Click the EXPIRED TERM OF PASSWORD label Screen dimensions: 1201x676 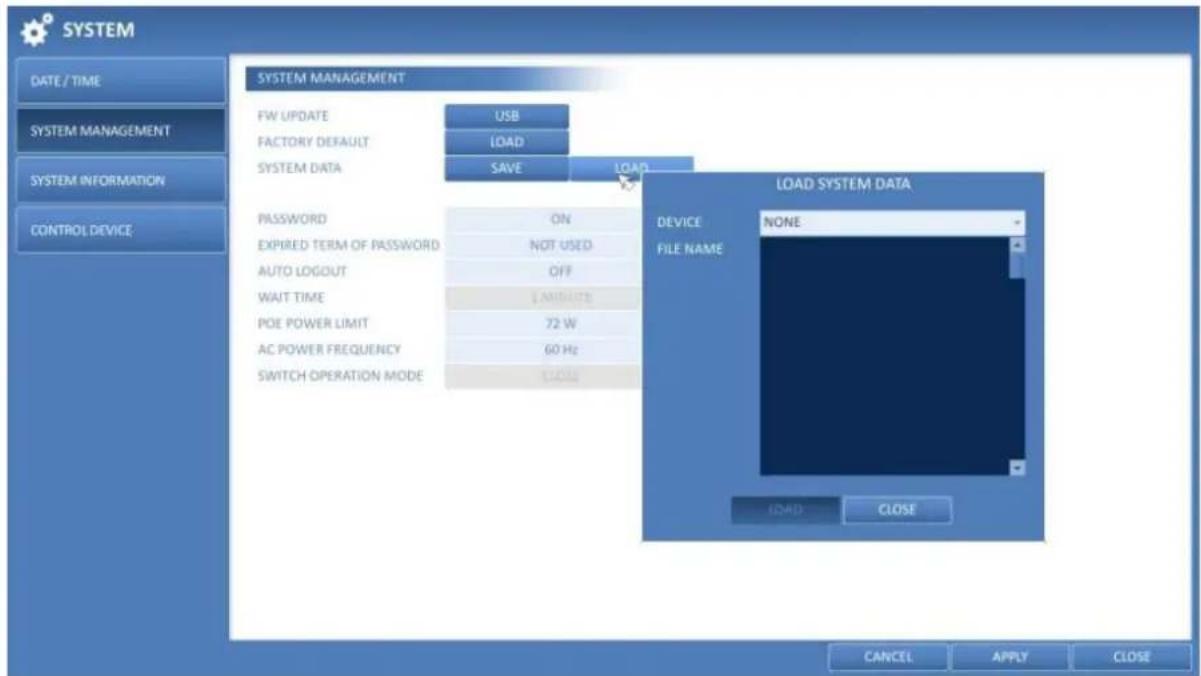pos(348,245)
